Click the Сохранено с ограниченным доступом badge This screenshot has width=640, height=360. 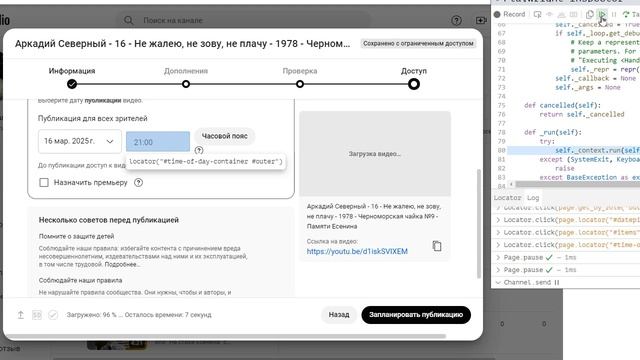[x=418, y=43]
